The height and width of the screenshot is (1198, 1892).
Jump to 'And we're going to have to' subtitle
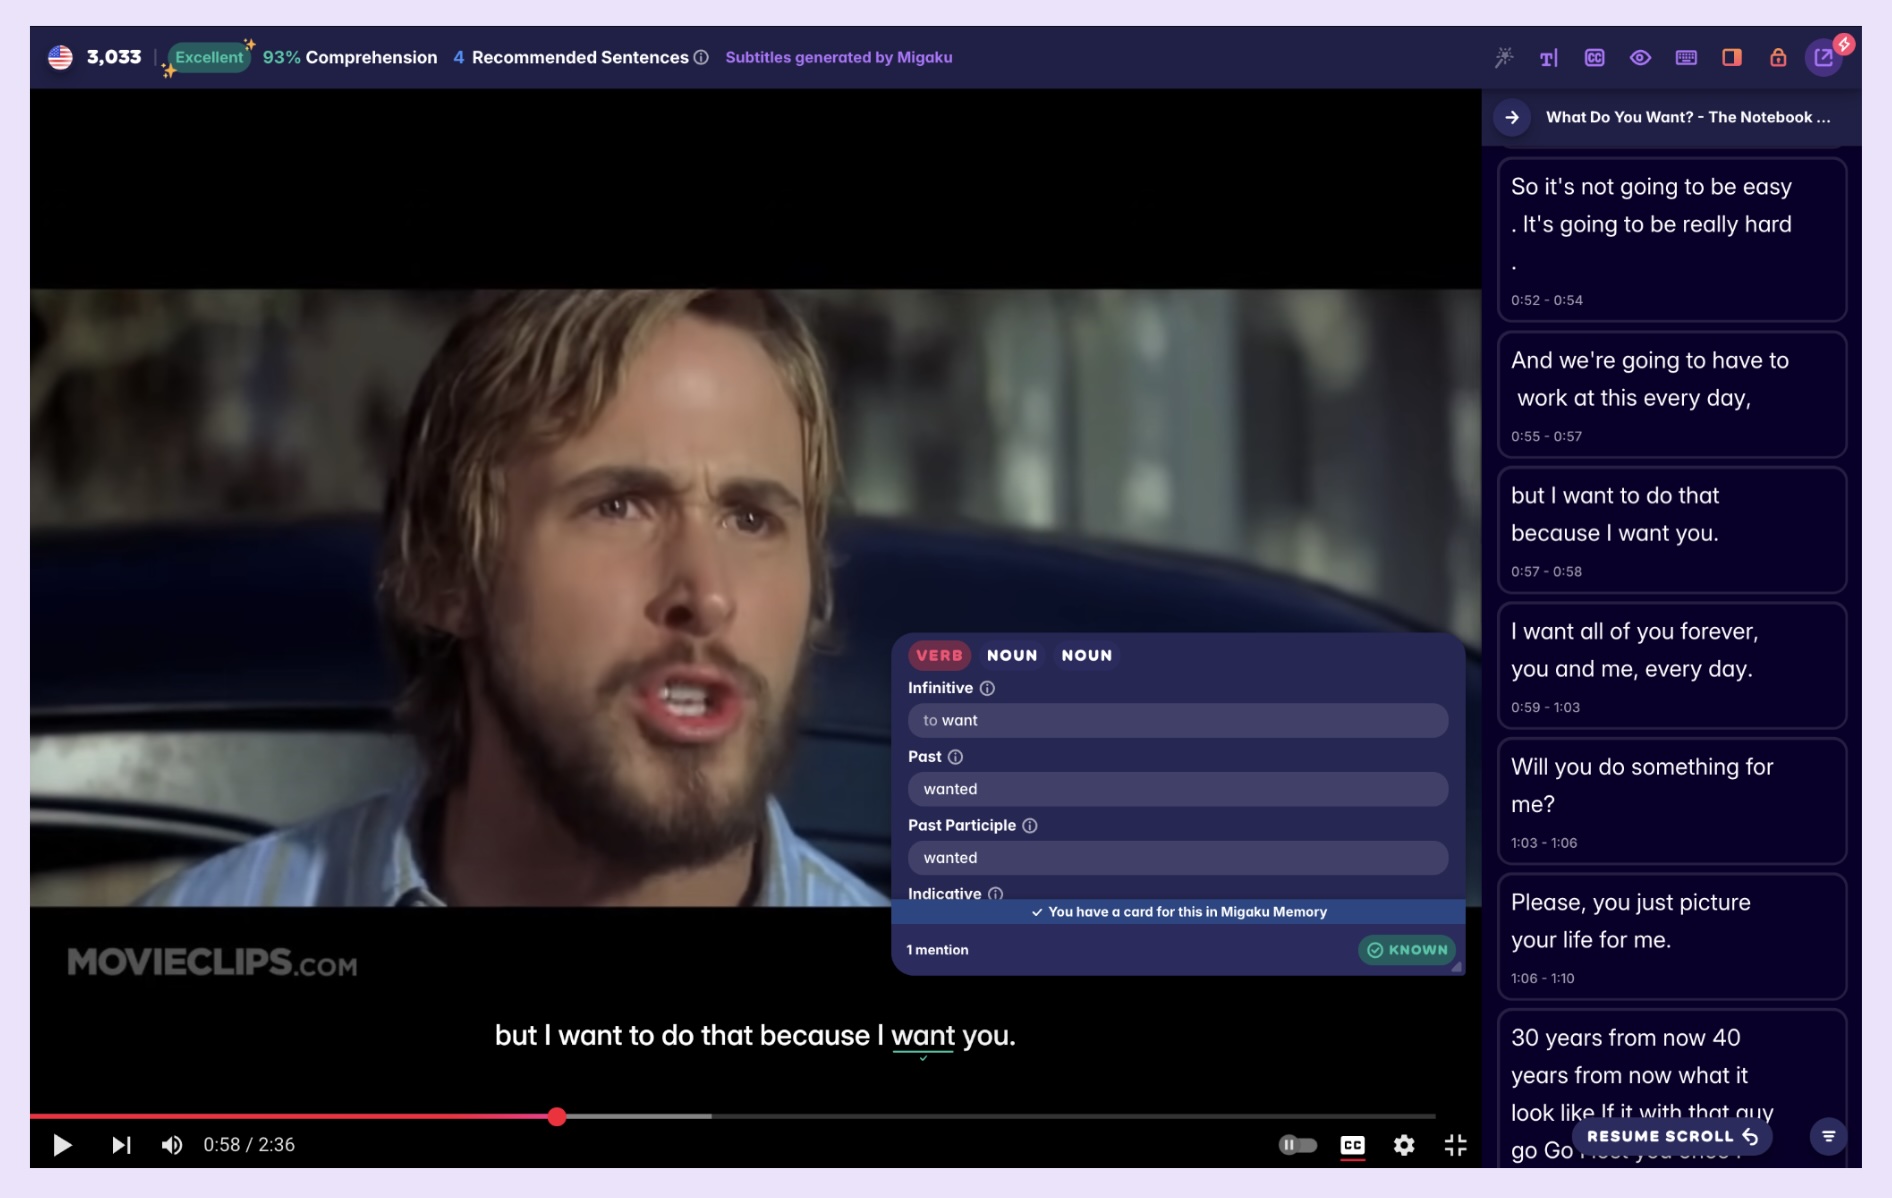[x=1671, y=395]
